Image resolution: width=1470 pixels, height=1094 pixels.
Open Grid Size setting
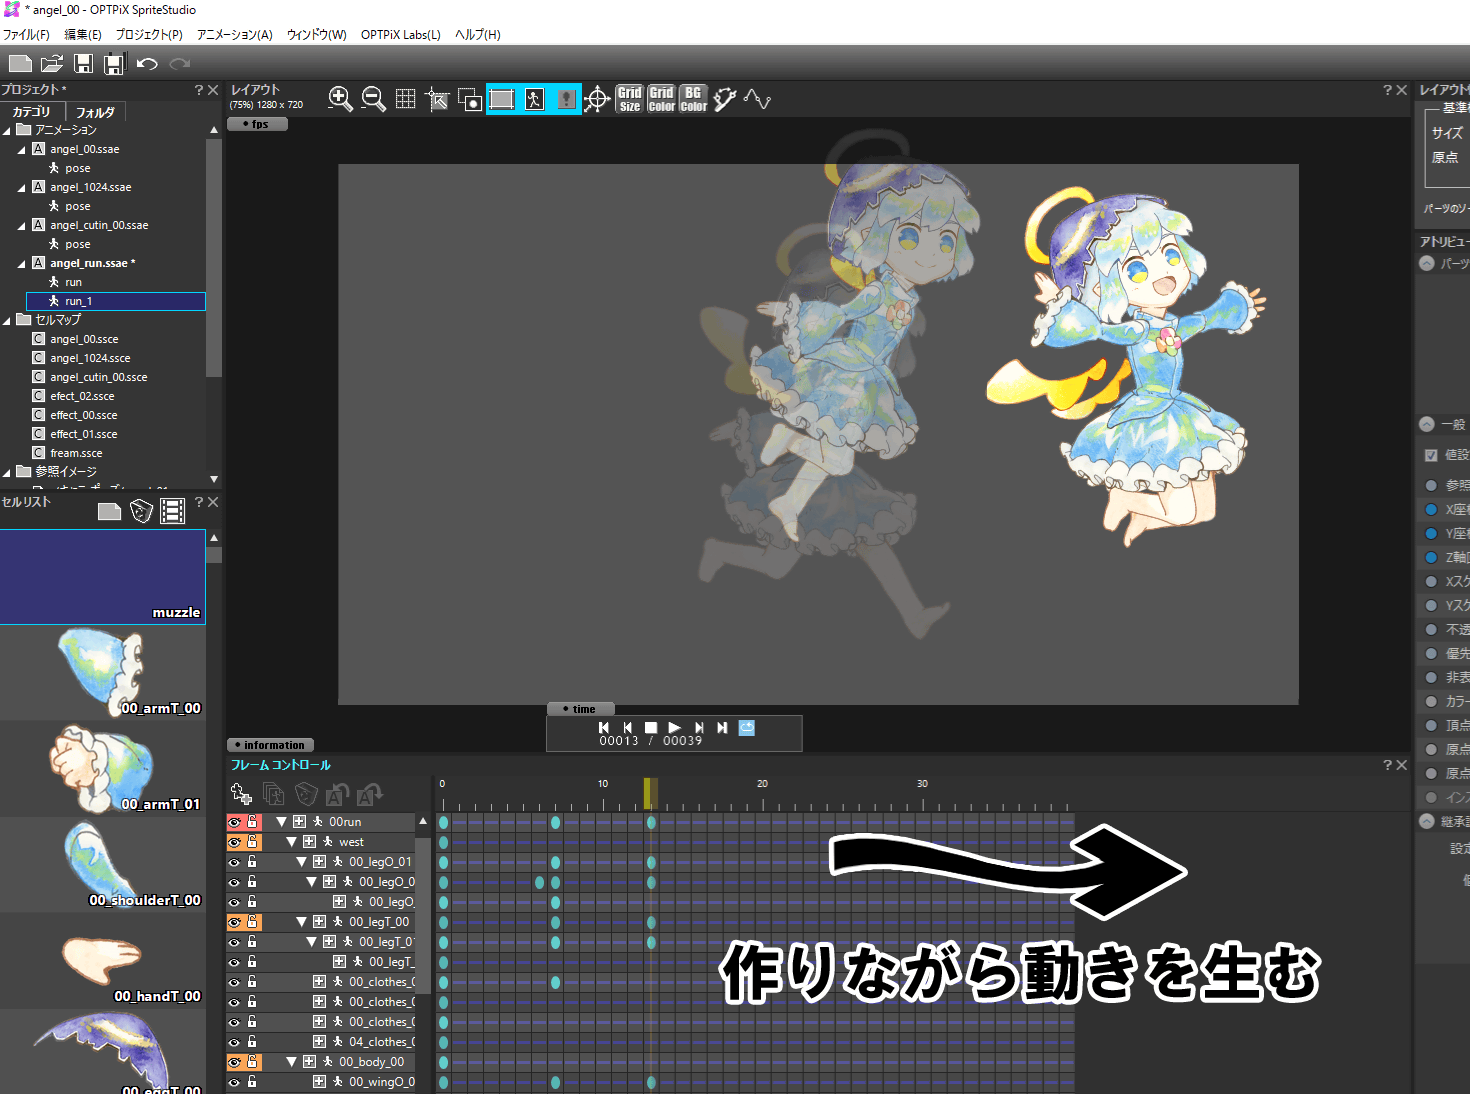[x=629, y=99]
